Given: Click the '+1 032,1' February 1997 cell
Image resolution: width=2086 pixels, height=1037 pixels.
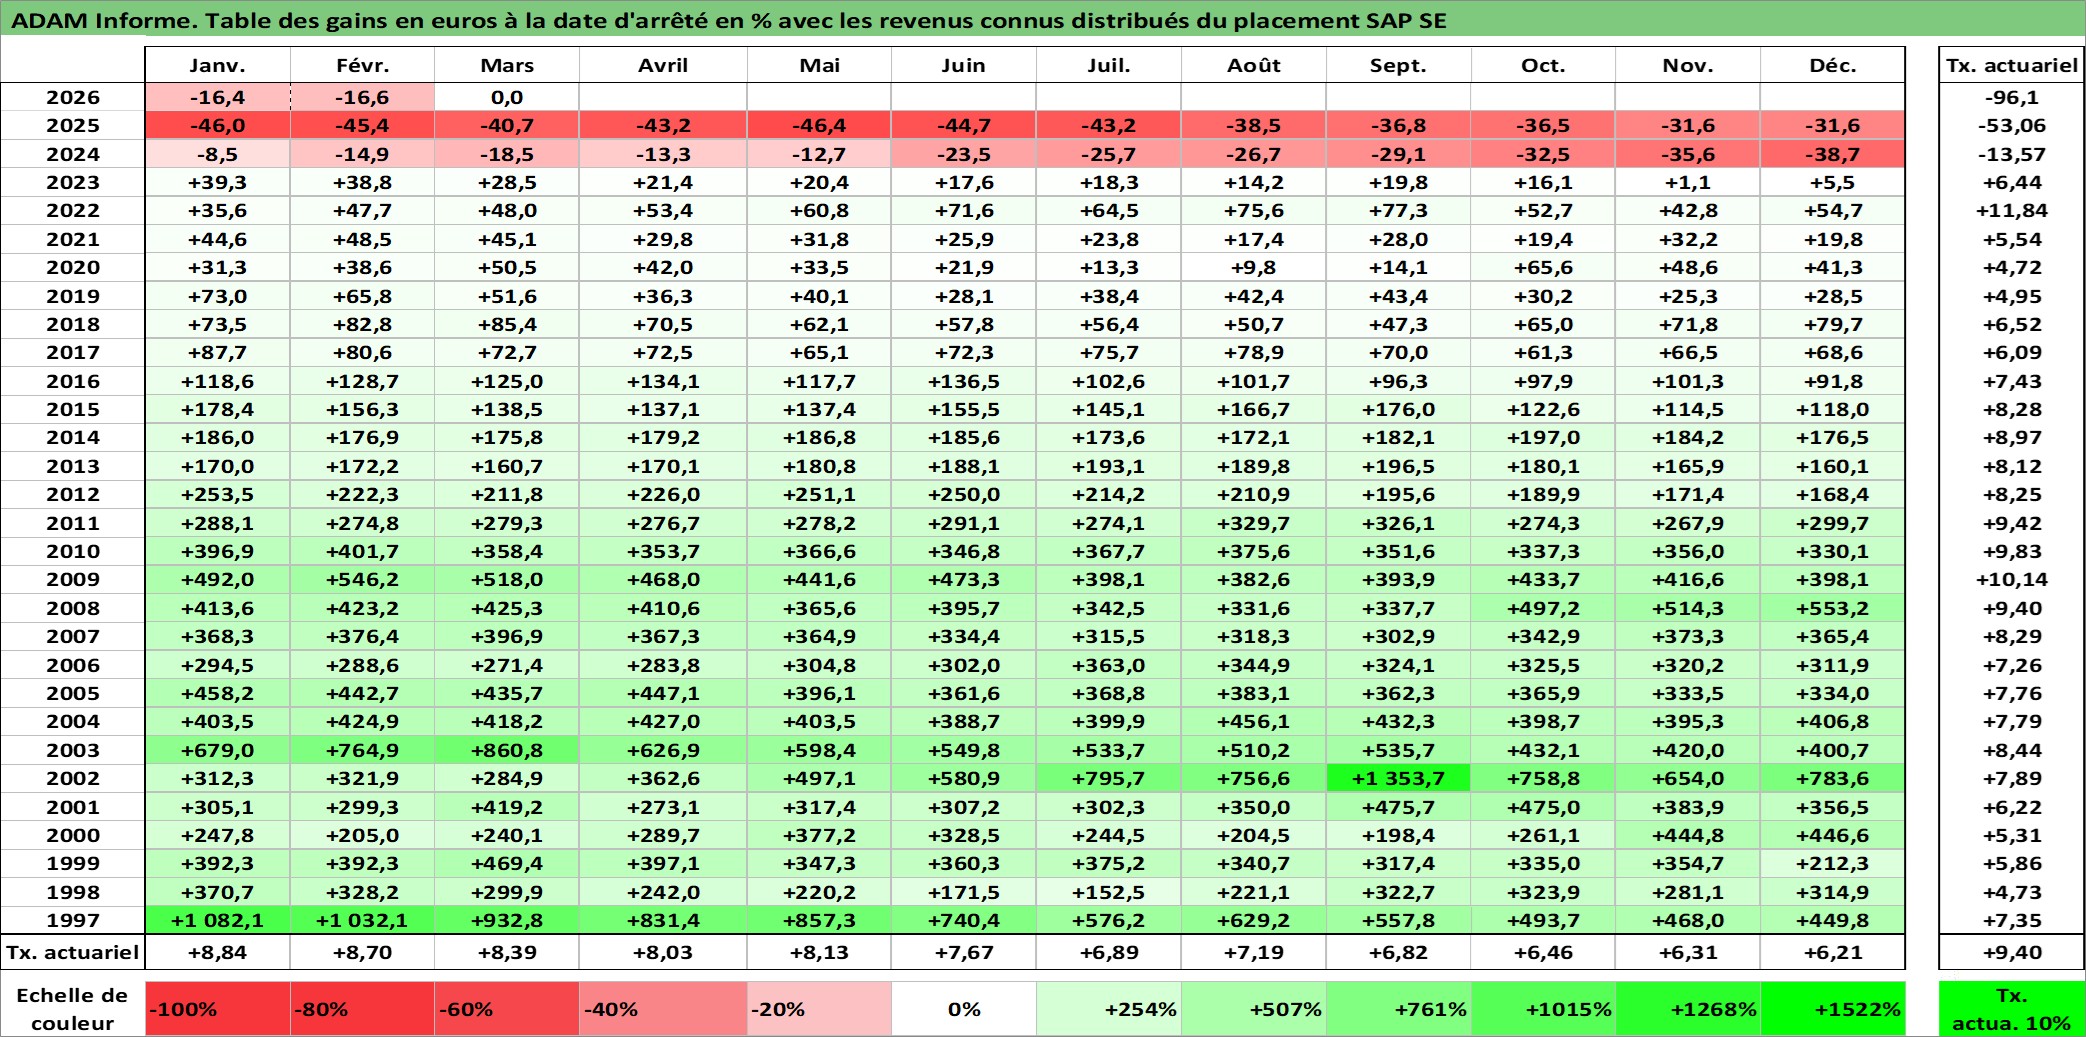Looking at the screenshot, I should [x=362, y=920].
